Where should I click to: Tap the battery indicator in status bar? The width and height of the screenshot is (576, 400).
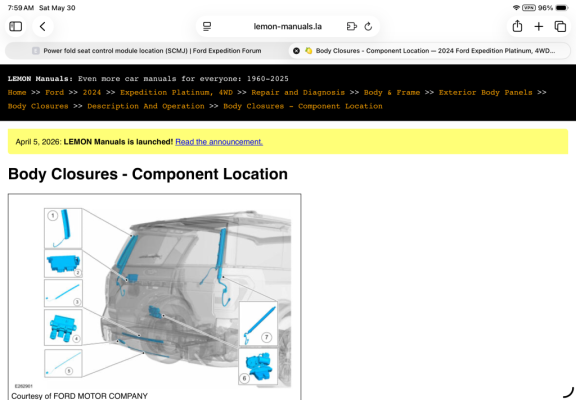pos(562,8)
